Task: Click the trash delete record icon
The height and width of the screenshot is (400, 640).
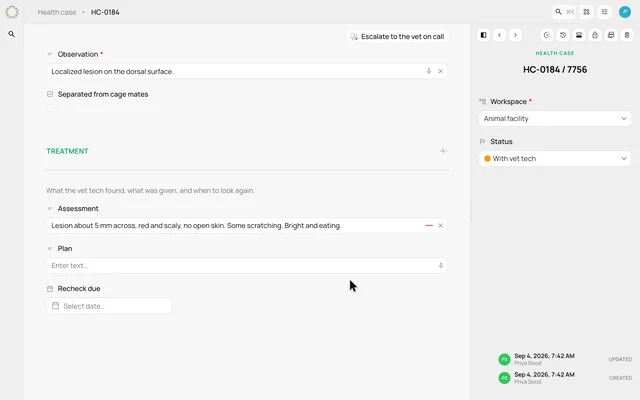Action: (x=627, y=35)
